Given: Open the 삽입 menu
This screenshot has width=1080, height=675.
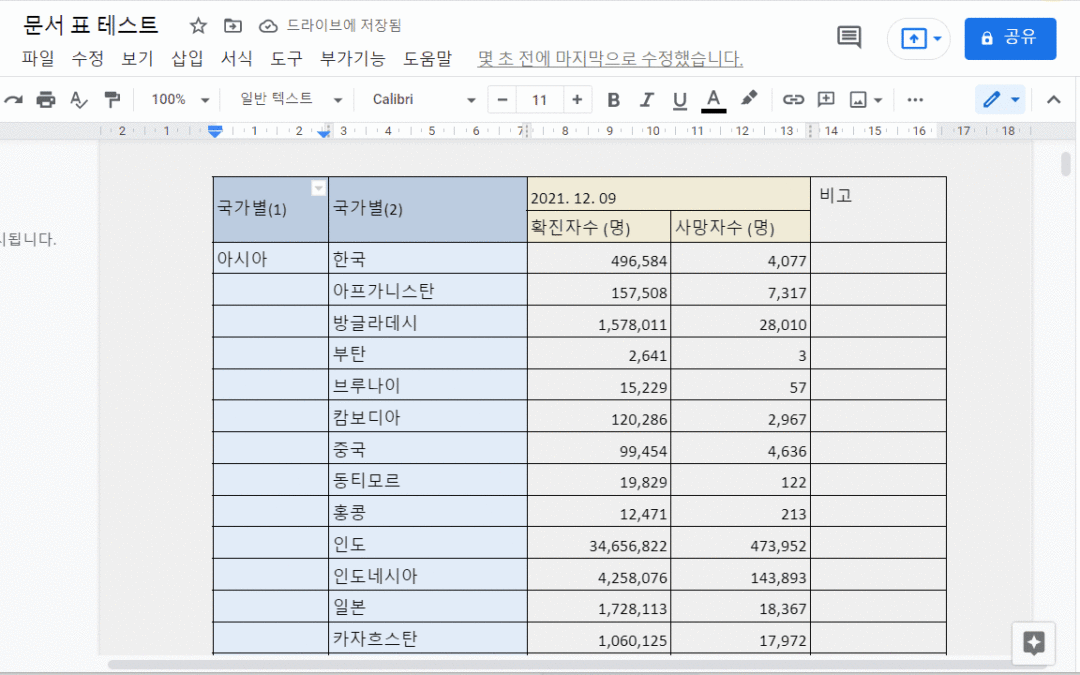Looking at the screenshot, I should pyautogui.click(x=187, y=59).
